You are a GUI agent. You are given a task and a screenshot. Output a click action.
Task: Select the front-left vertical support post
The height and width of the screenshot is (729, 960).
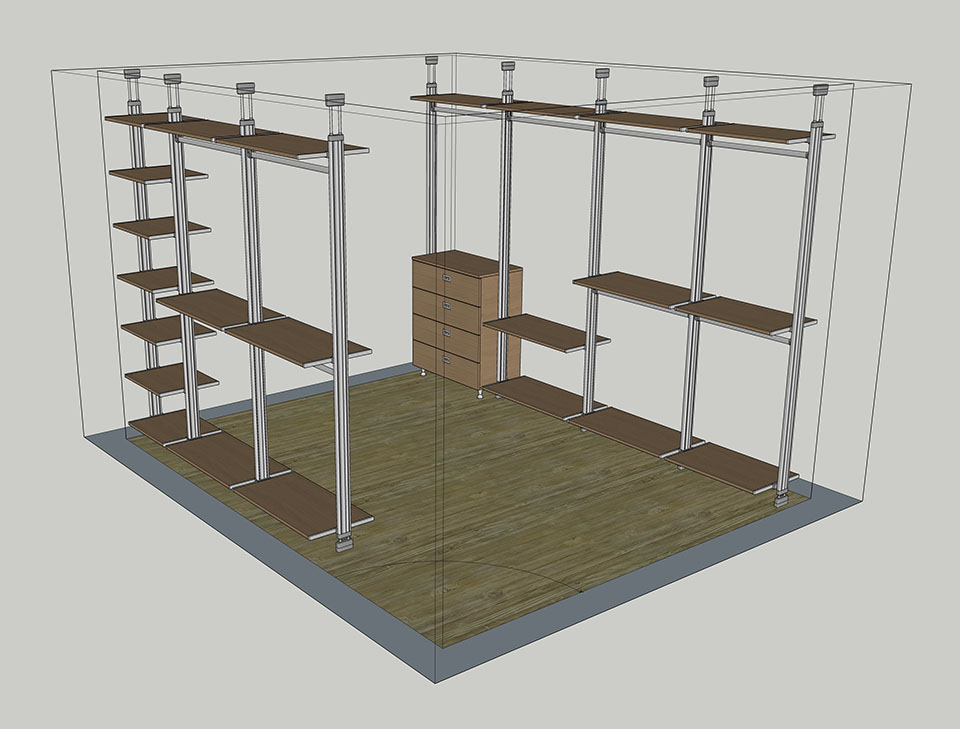[x=342, y=330]
